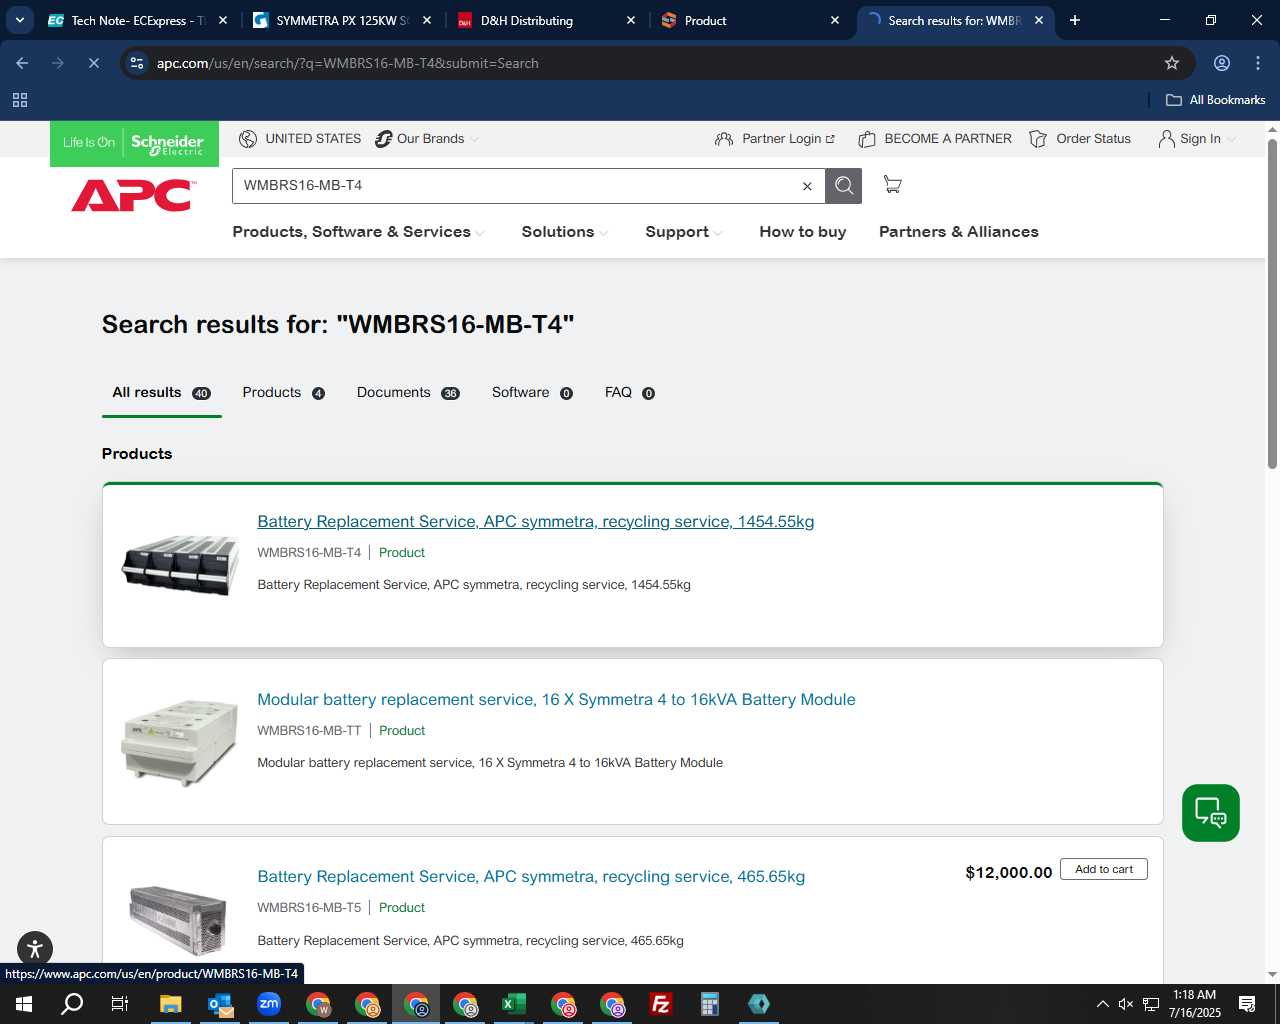
Task: Open the accessibility options button
Action: [x=35, y=949]
